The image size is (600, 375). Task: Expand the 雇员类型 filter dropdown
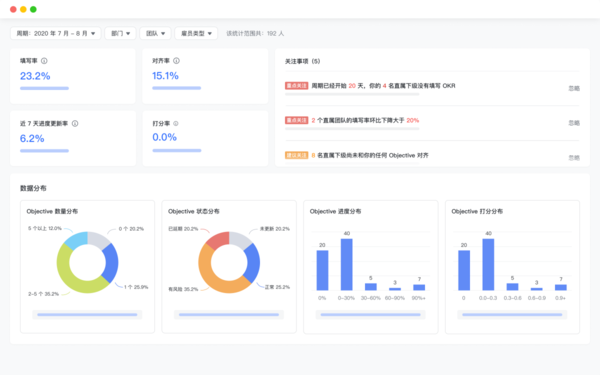(196, 33)
